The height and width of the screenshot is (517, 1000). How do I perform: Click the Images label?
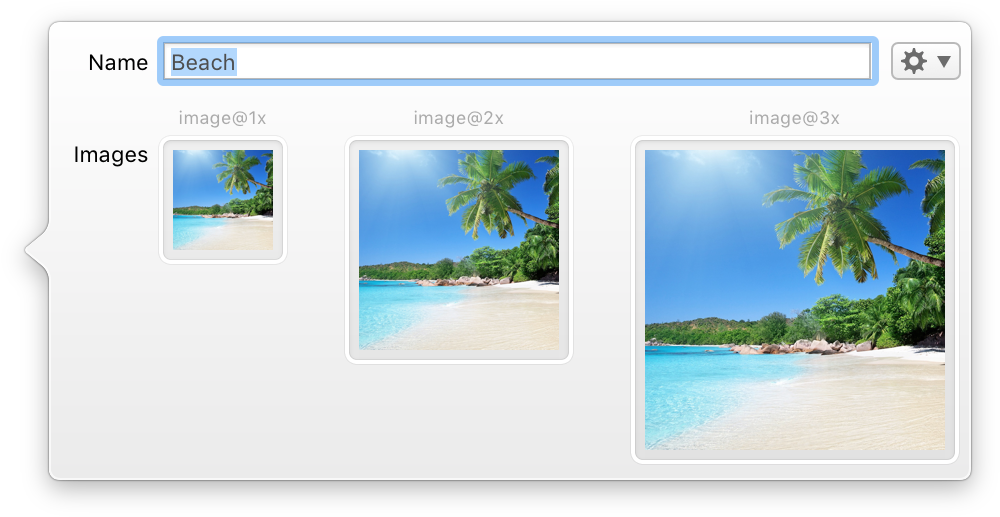(111, 155)
